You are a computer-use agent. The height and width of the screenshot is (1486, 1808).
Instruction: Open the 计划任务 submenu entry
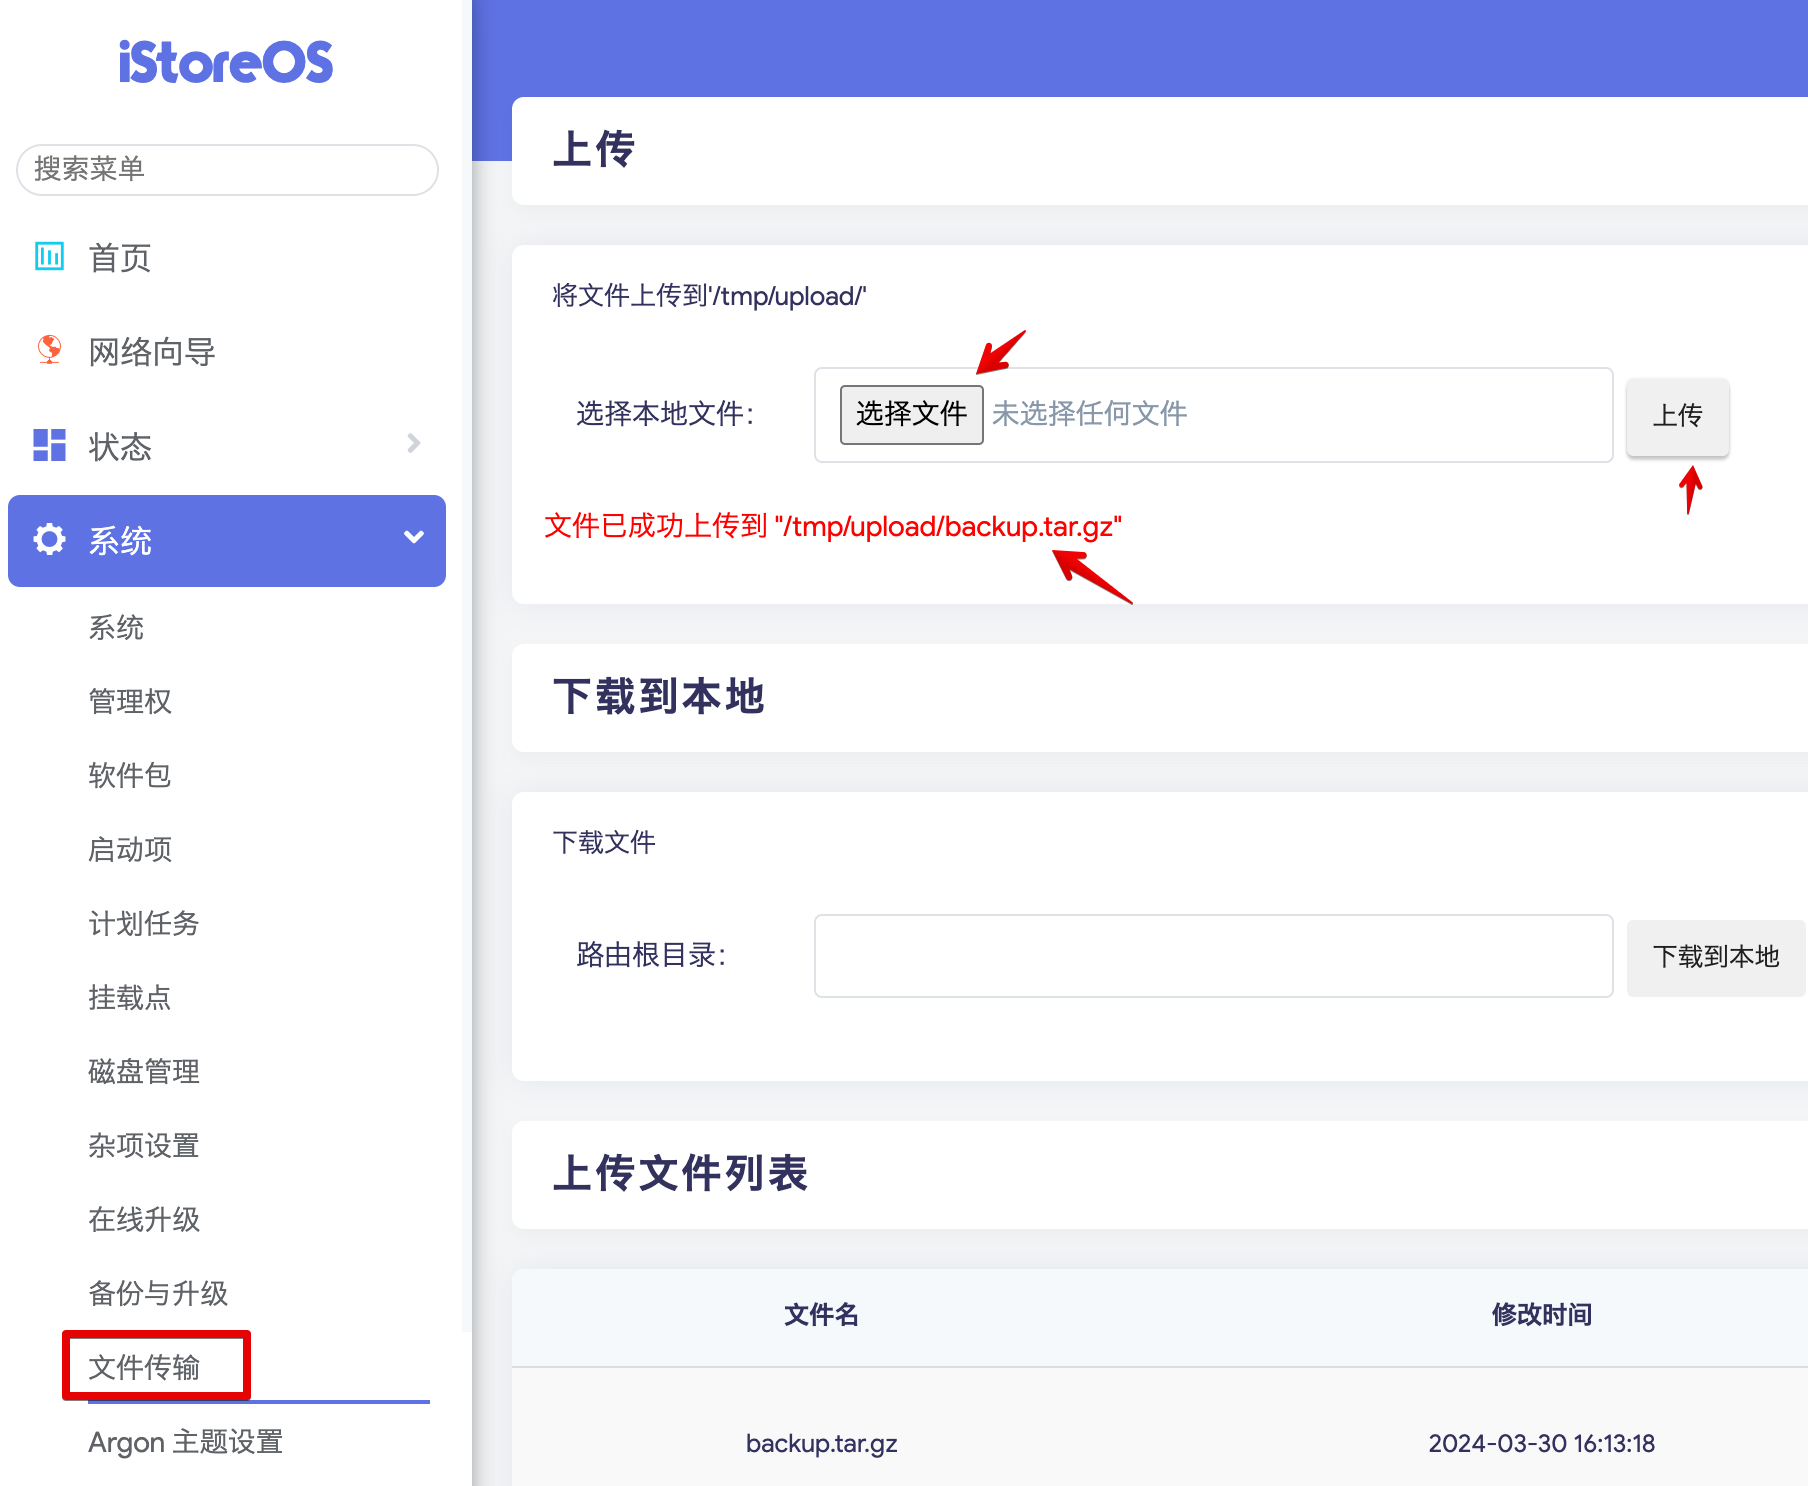click(x=144, y=923)
